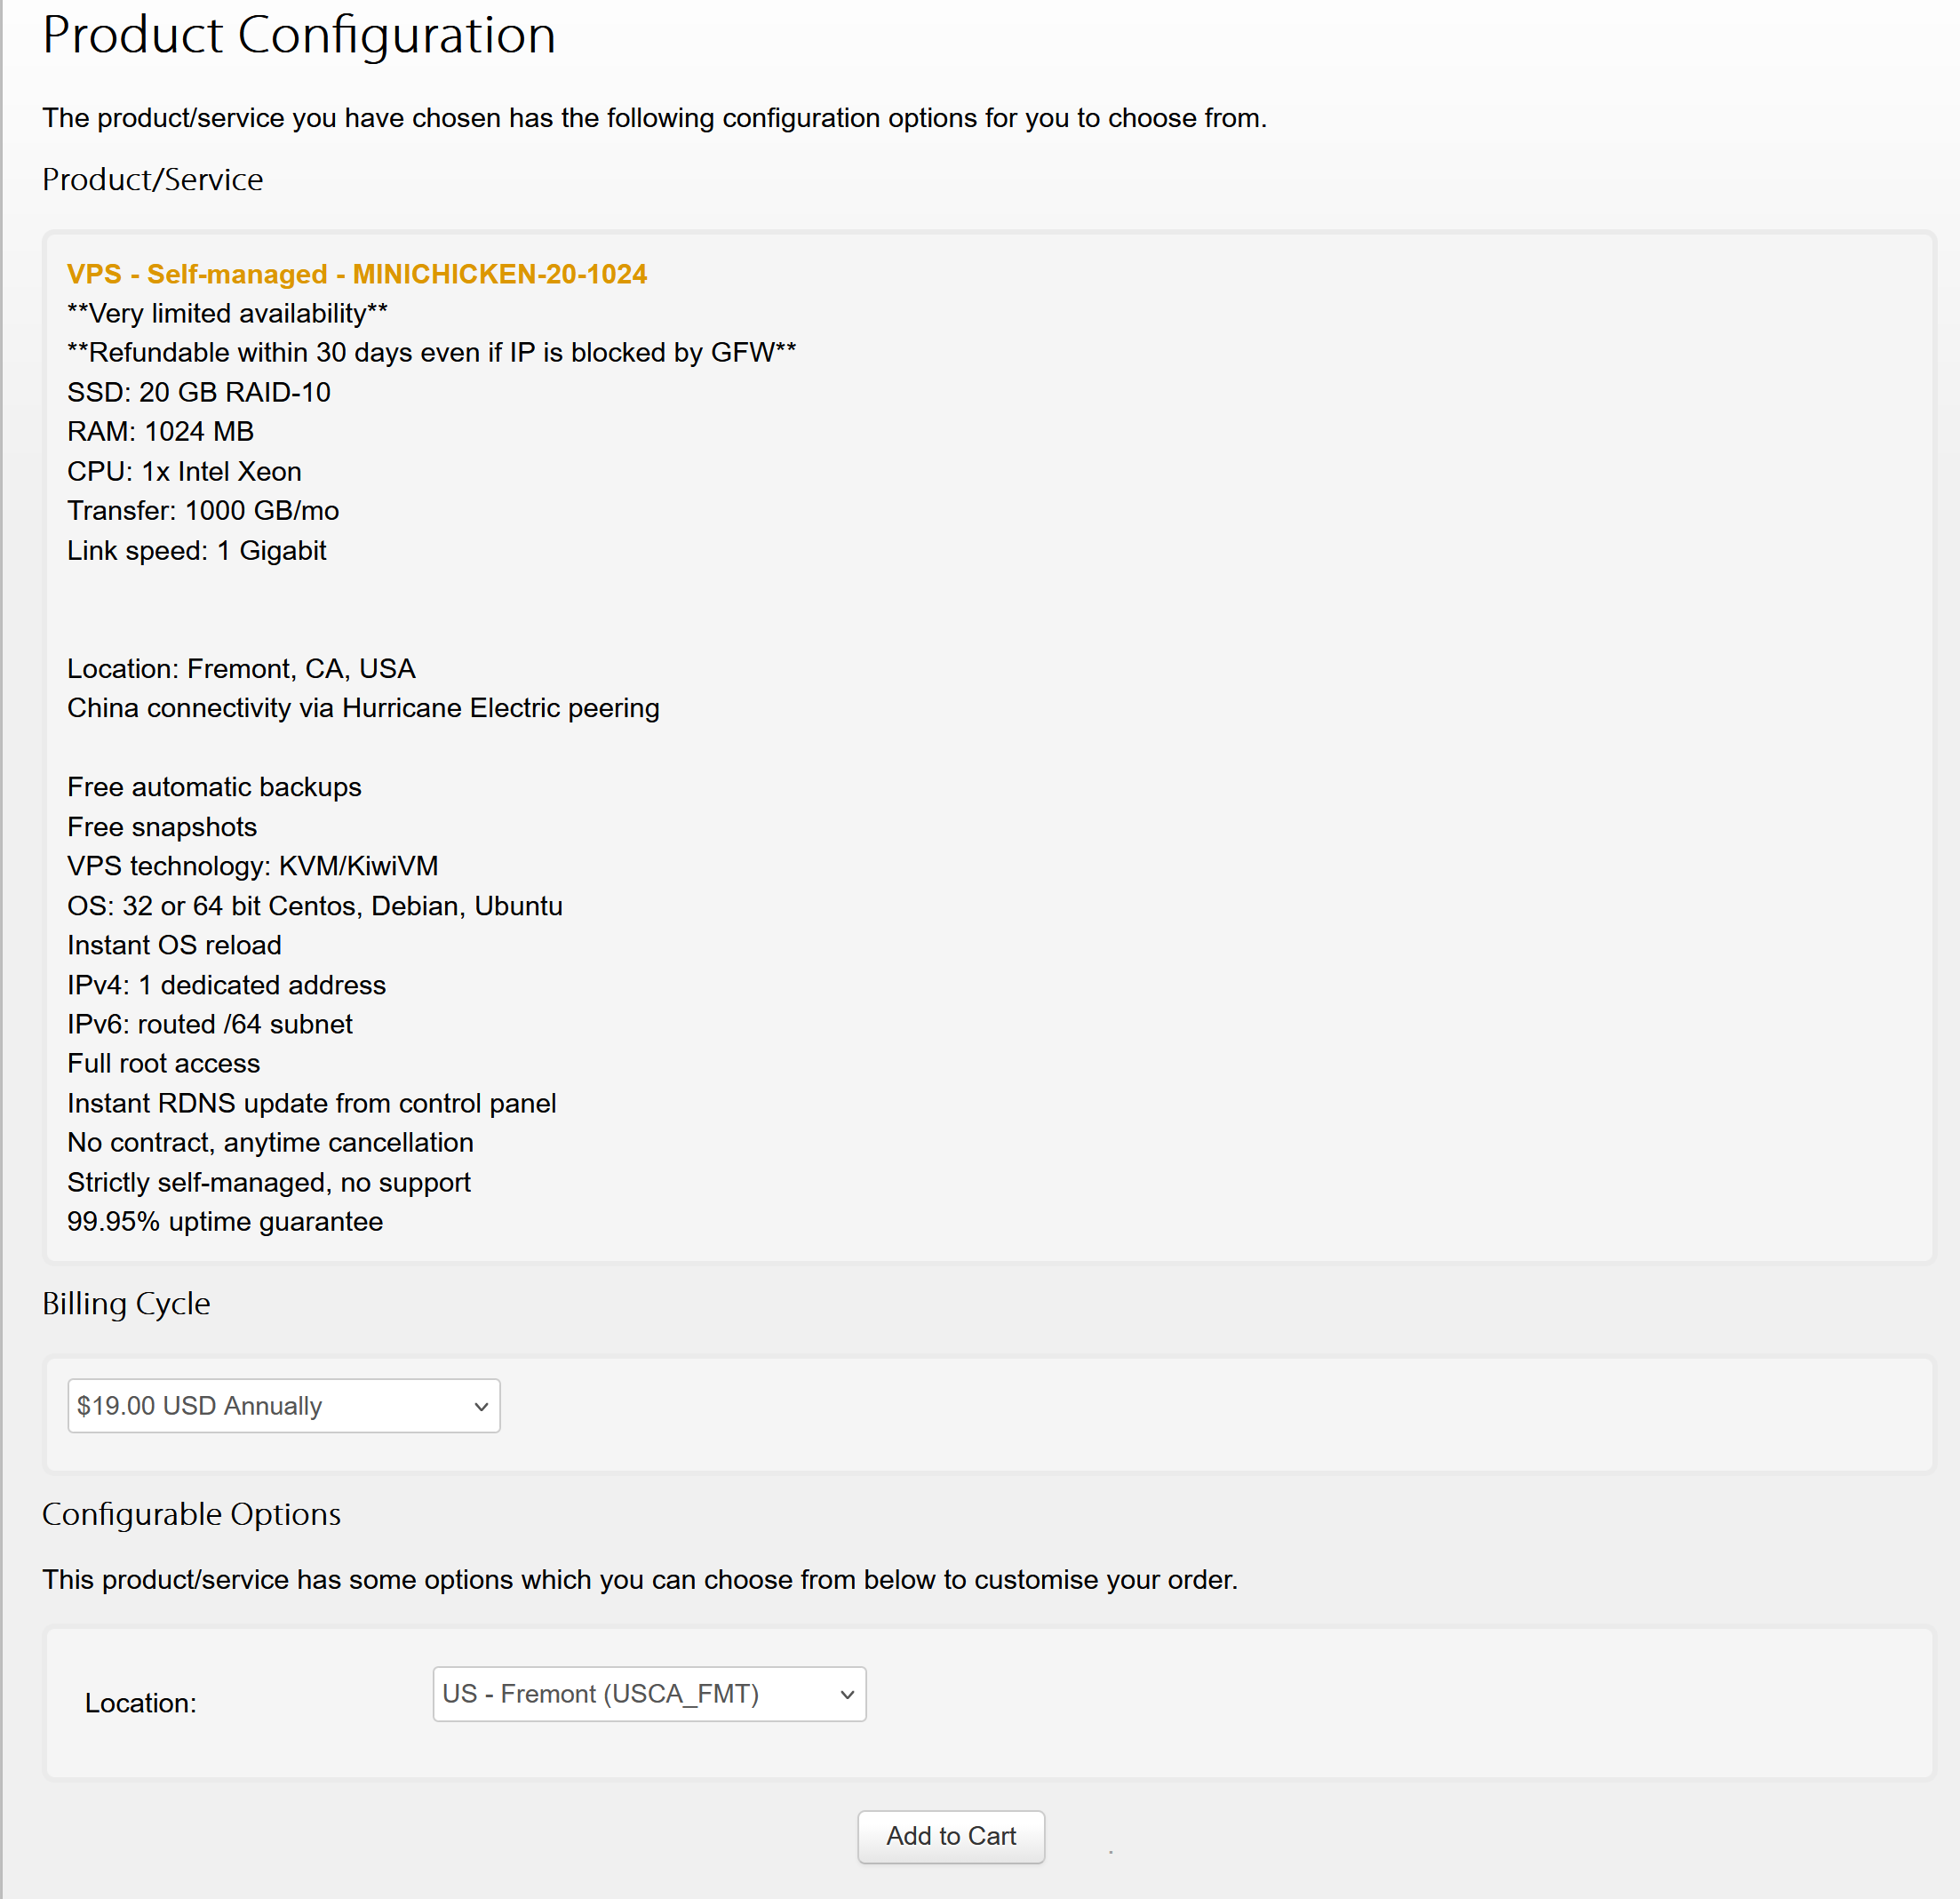This screenshot has width=1960, height=1899.
Task: Click the Location: field label
Action: coord(140,1703)
